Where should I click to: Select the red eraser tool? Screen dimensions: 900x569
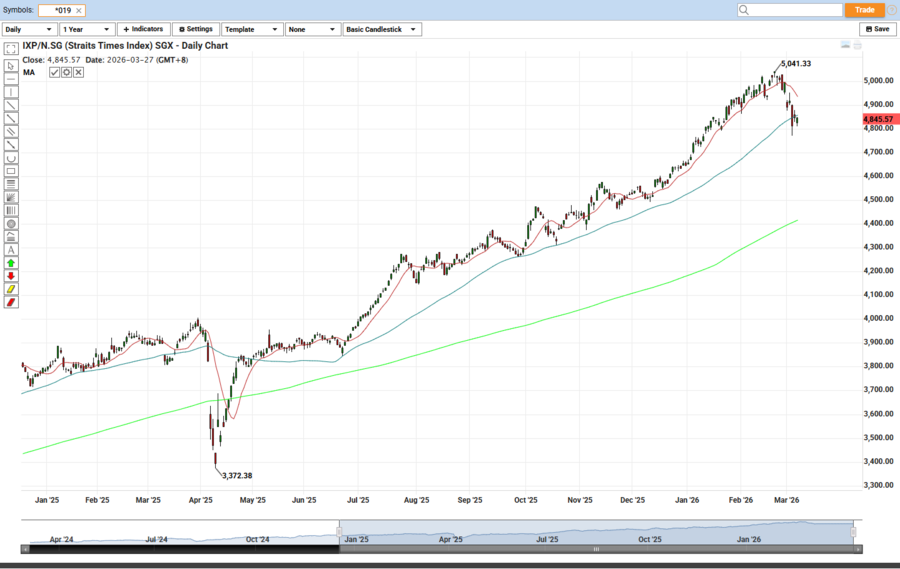tap(11, 302)
